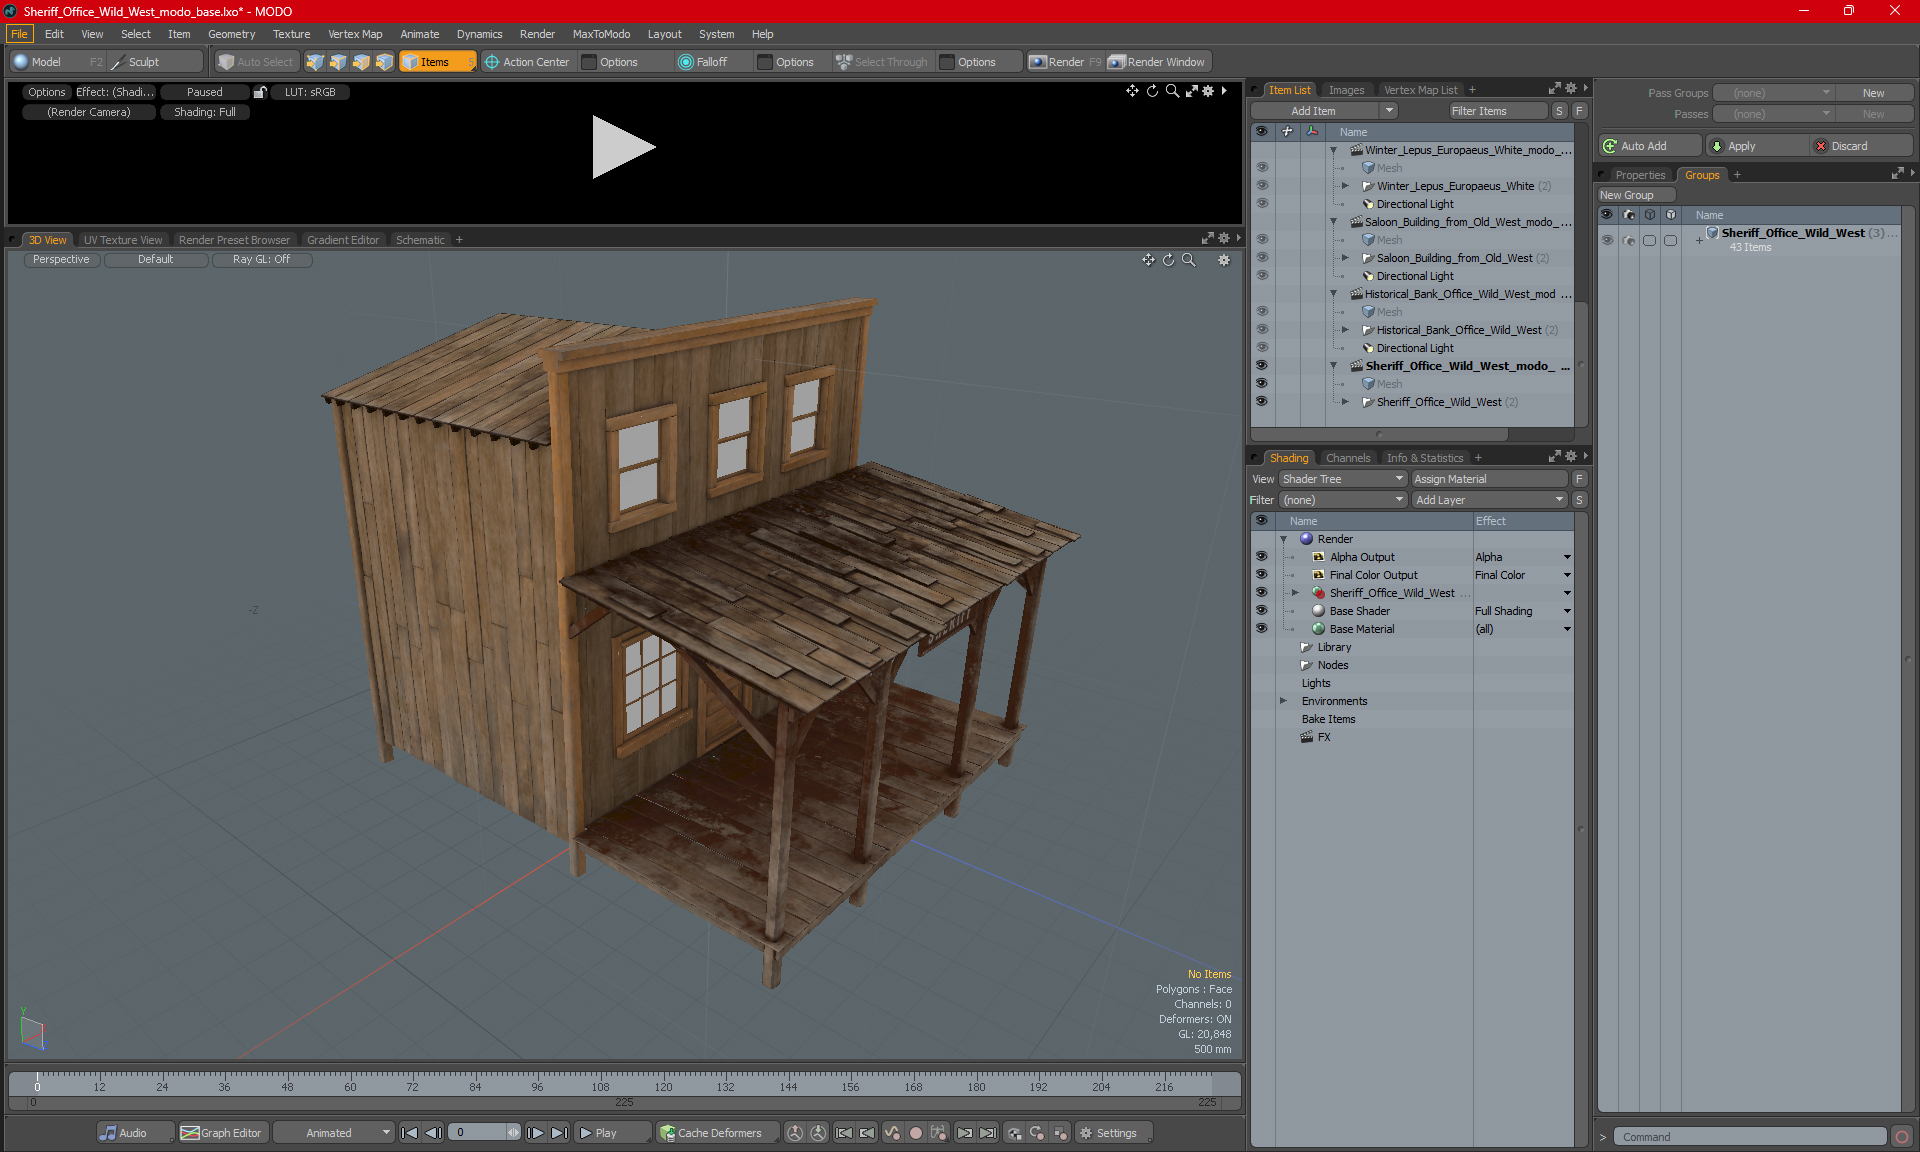
Task: Toggle visibility of Alpha Output layer
Action: [x=1262, y=557]
